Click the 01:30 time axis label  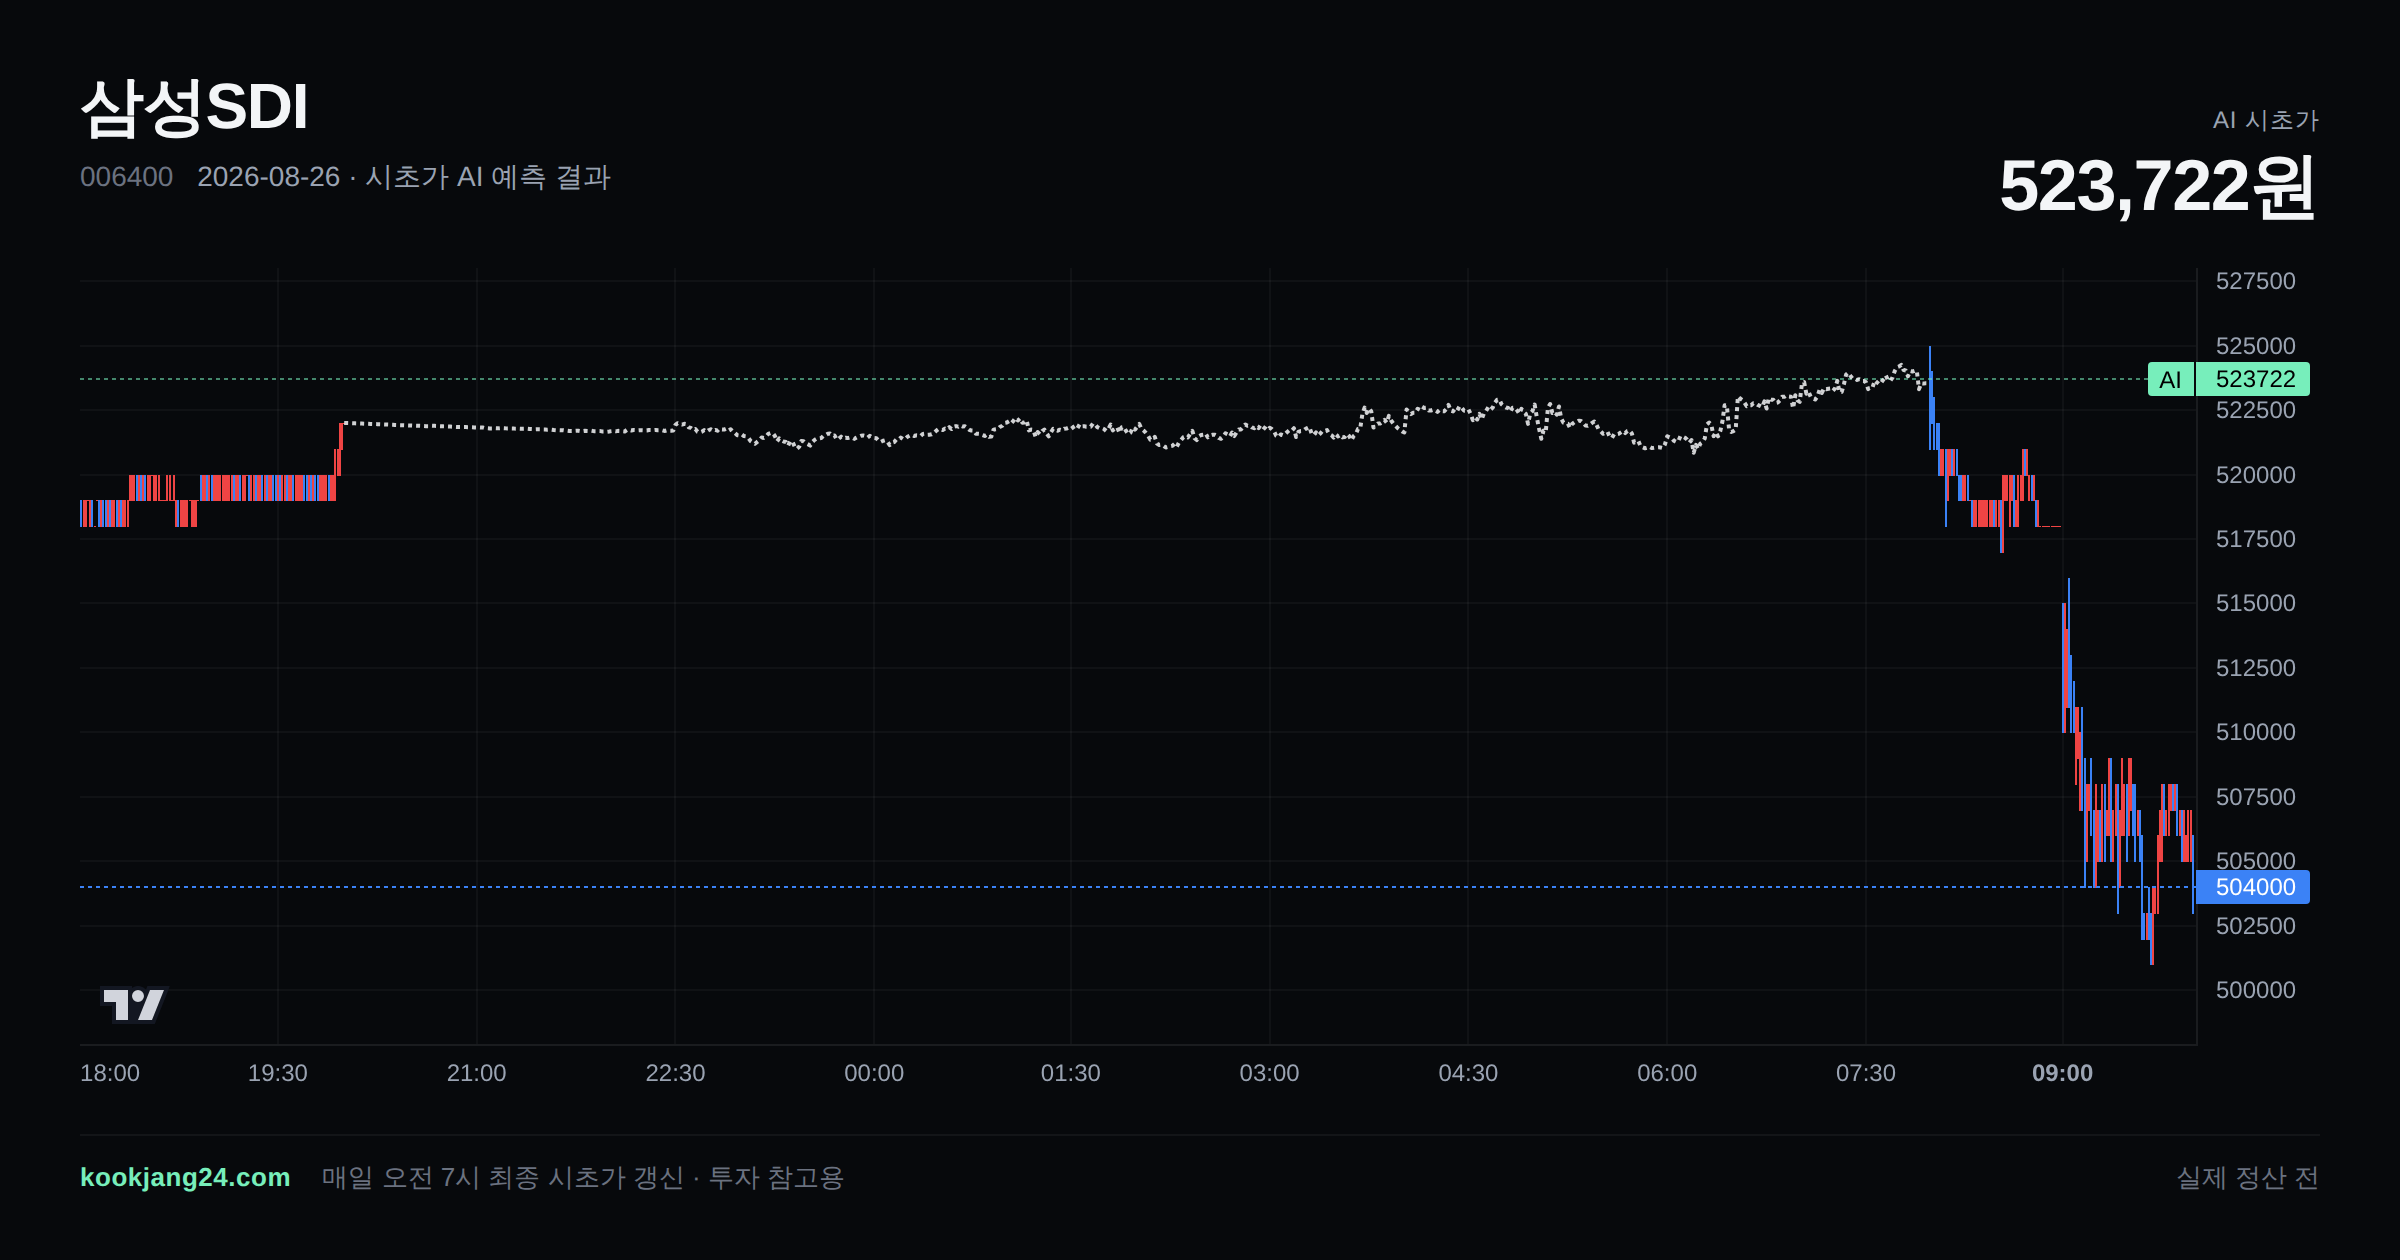pos(1071,1073)
